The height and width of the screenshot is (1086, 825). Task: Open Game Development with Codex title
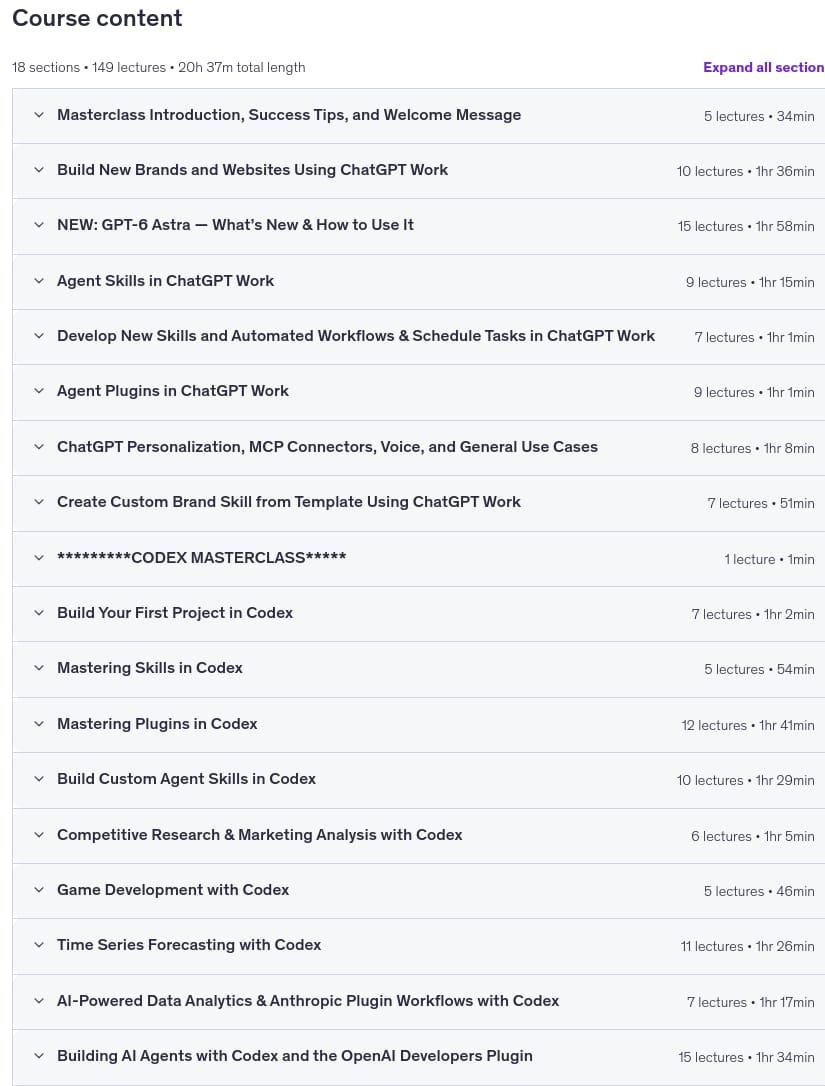coord(172,890)
